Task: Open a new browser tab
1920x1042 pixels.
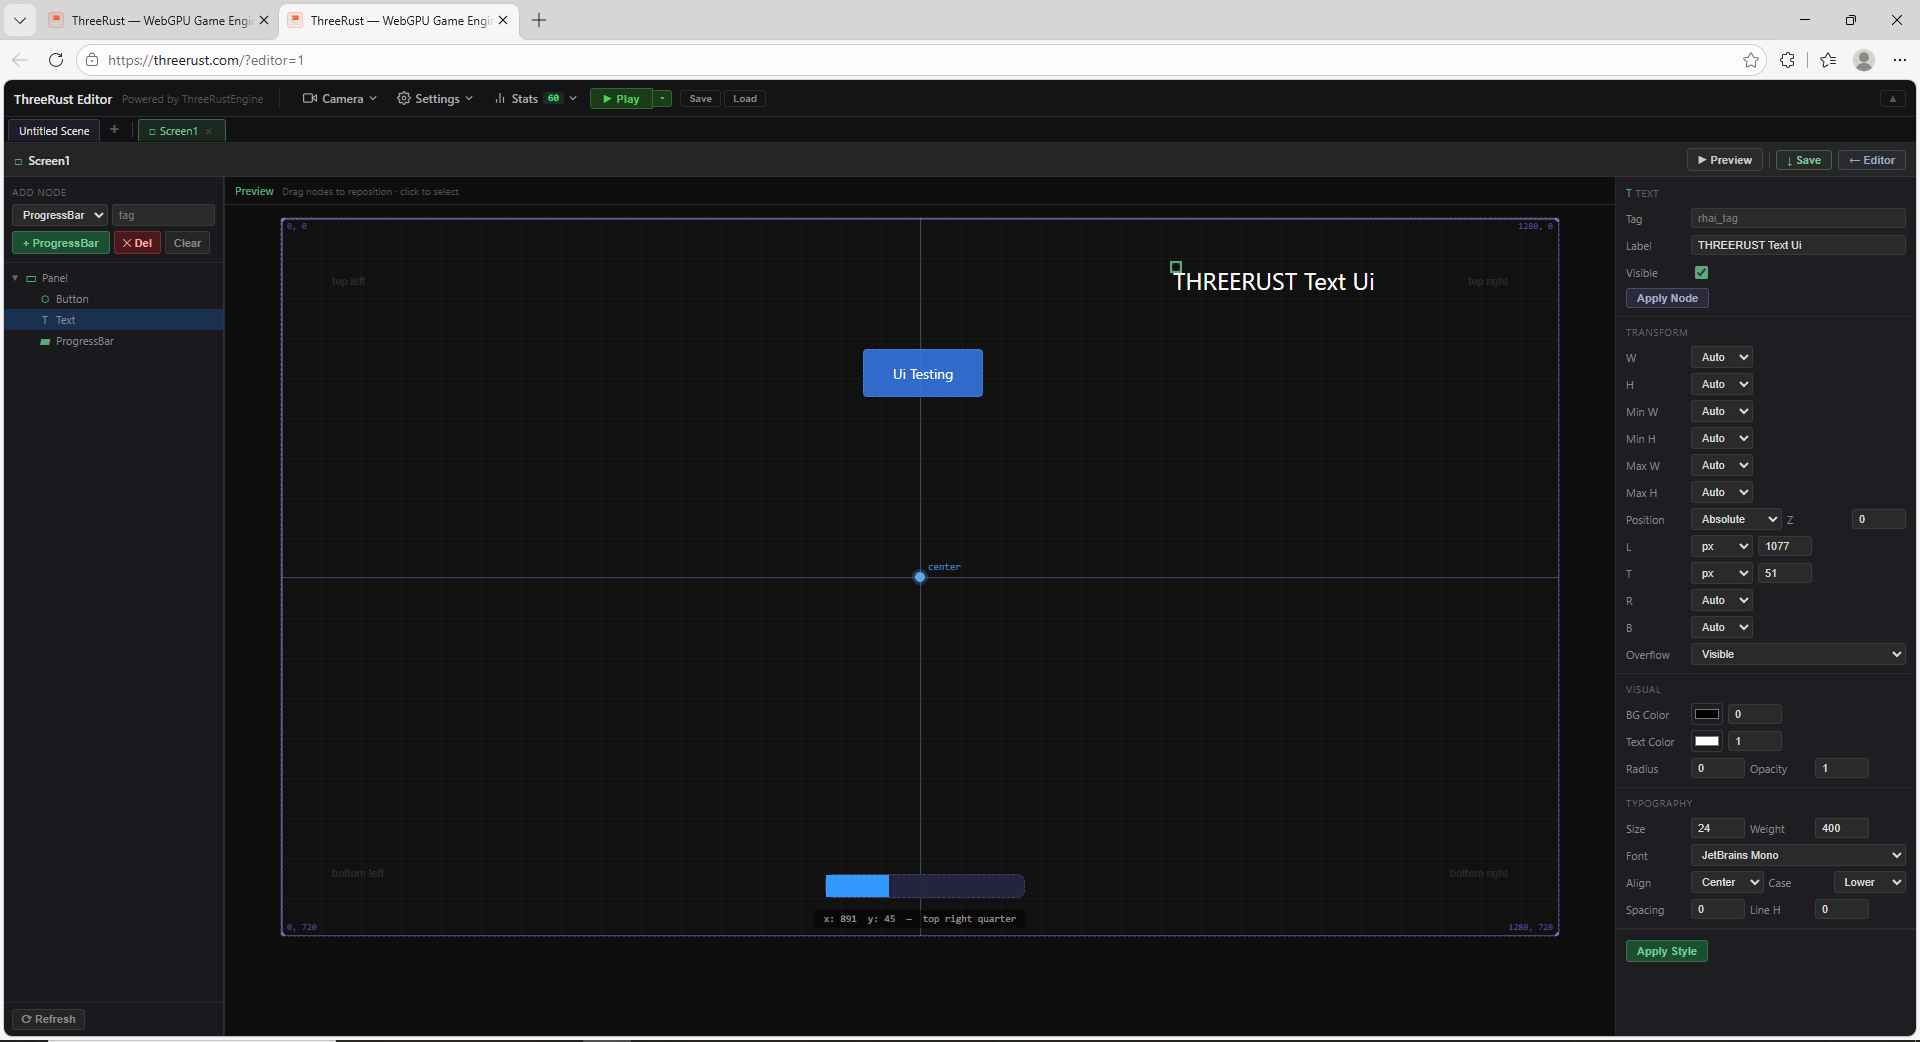Action: coord(539,20)
